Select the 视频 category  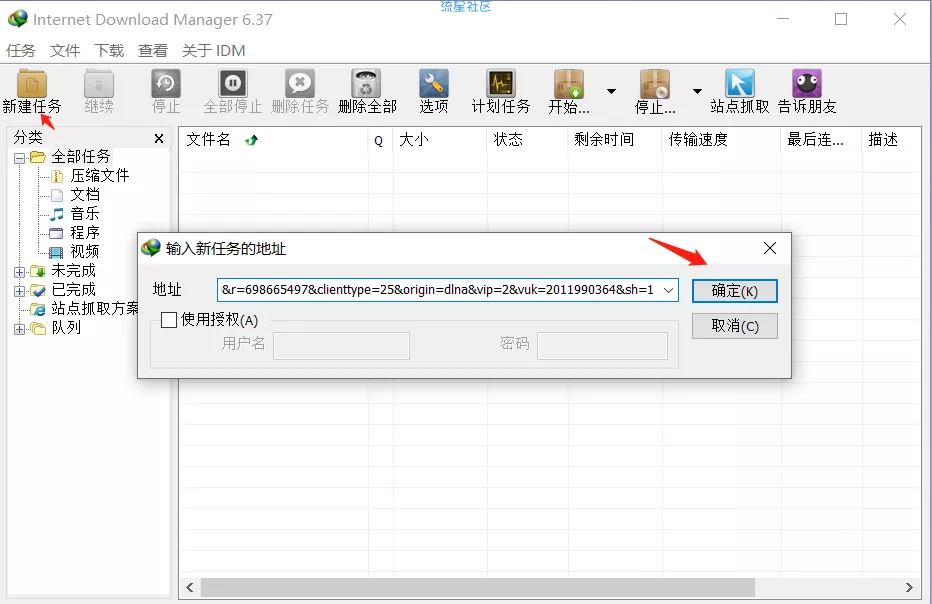click(85, 251)
